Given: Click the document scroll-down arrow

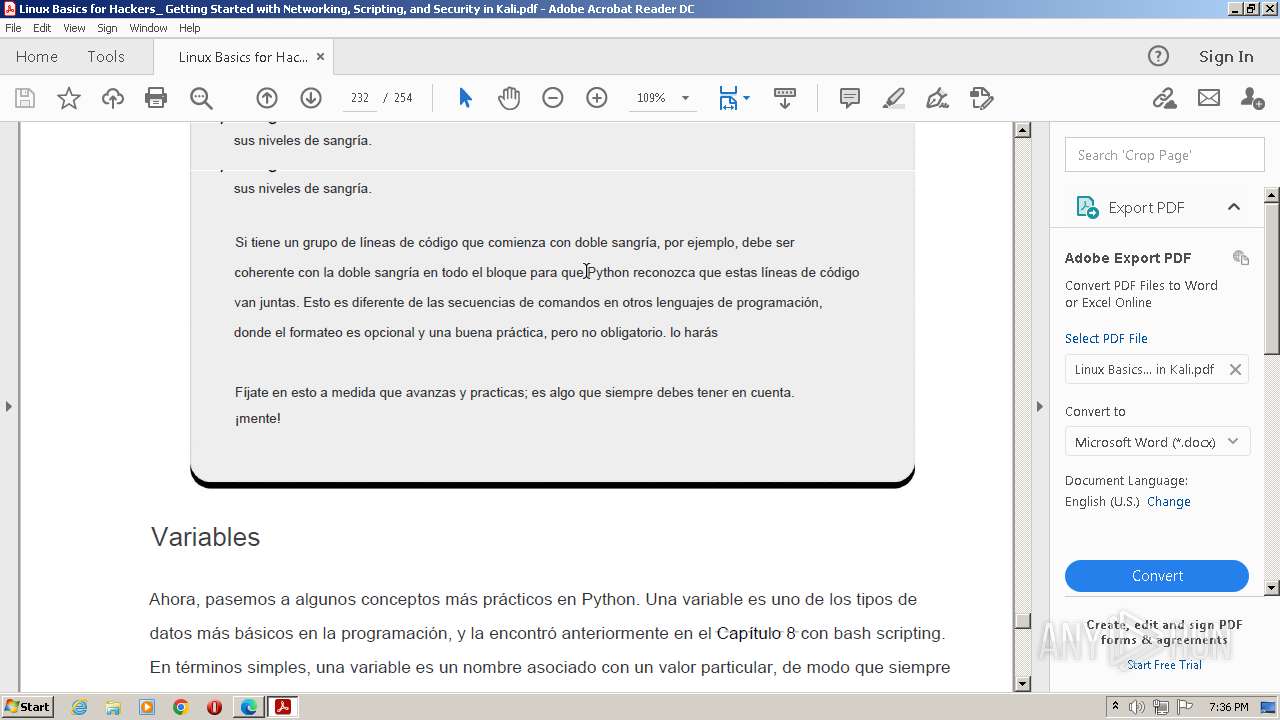Looking at the screenshot, I should 1022,684.
